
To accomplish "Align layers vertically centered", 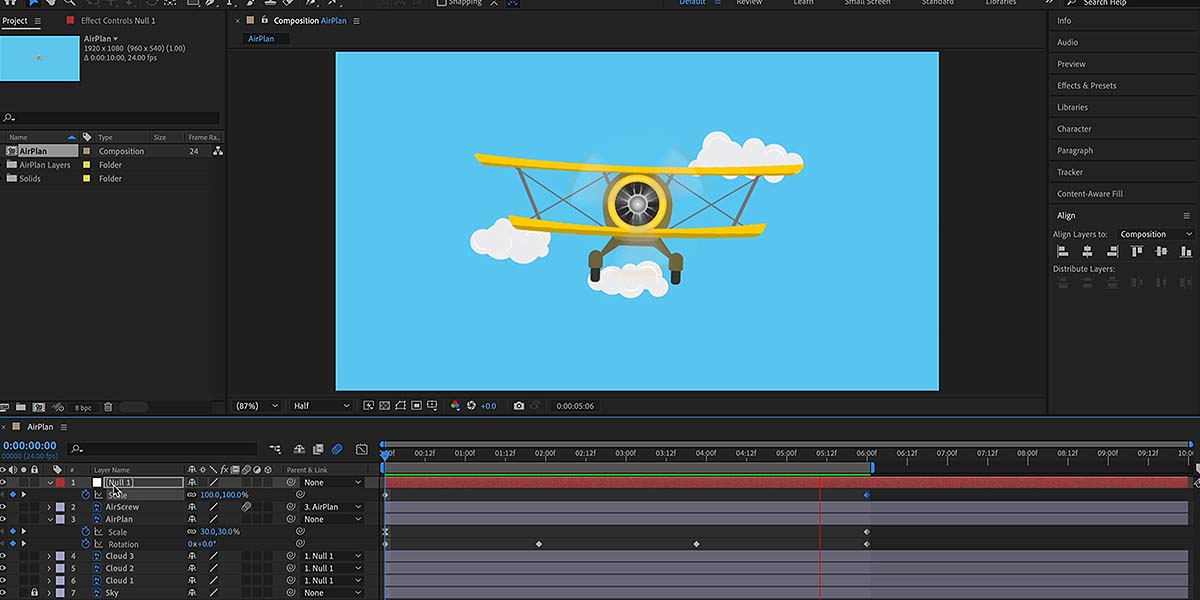I will click(1161, 252).
